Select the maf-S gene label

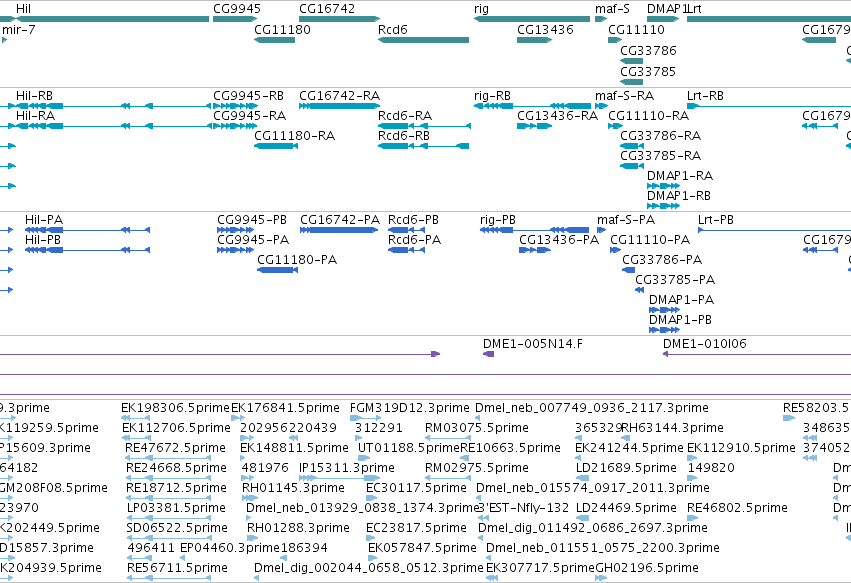click(612, 9)
